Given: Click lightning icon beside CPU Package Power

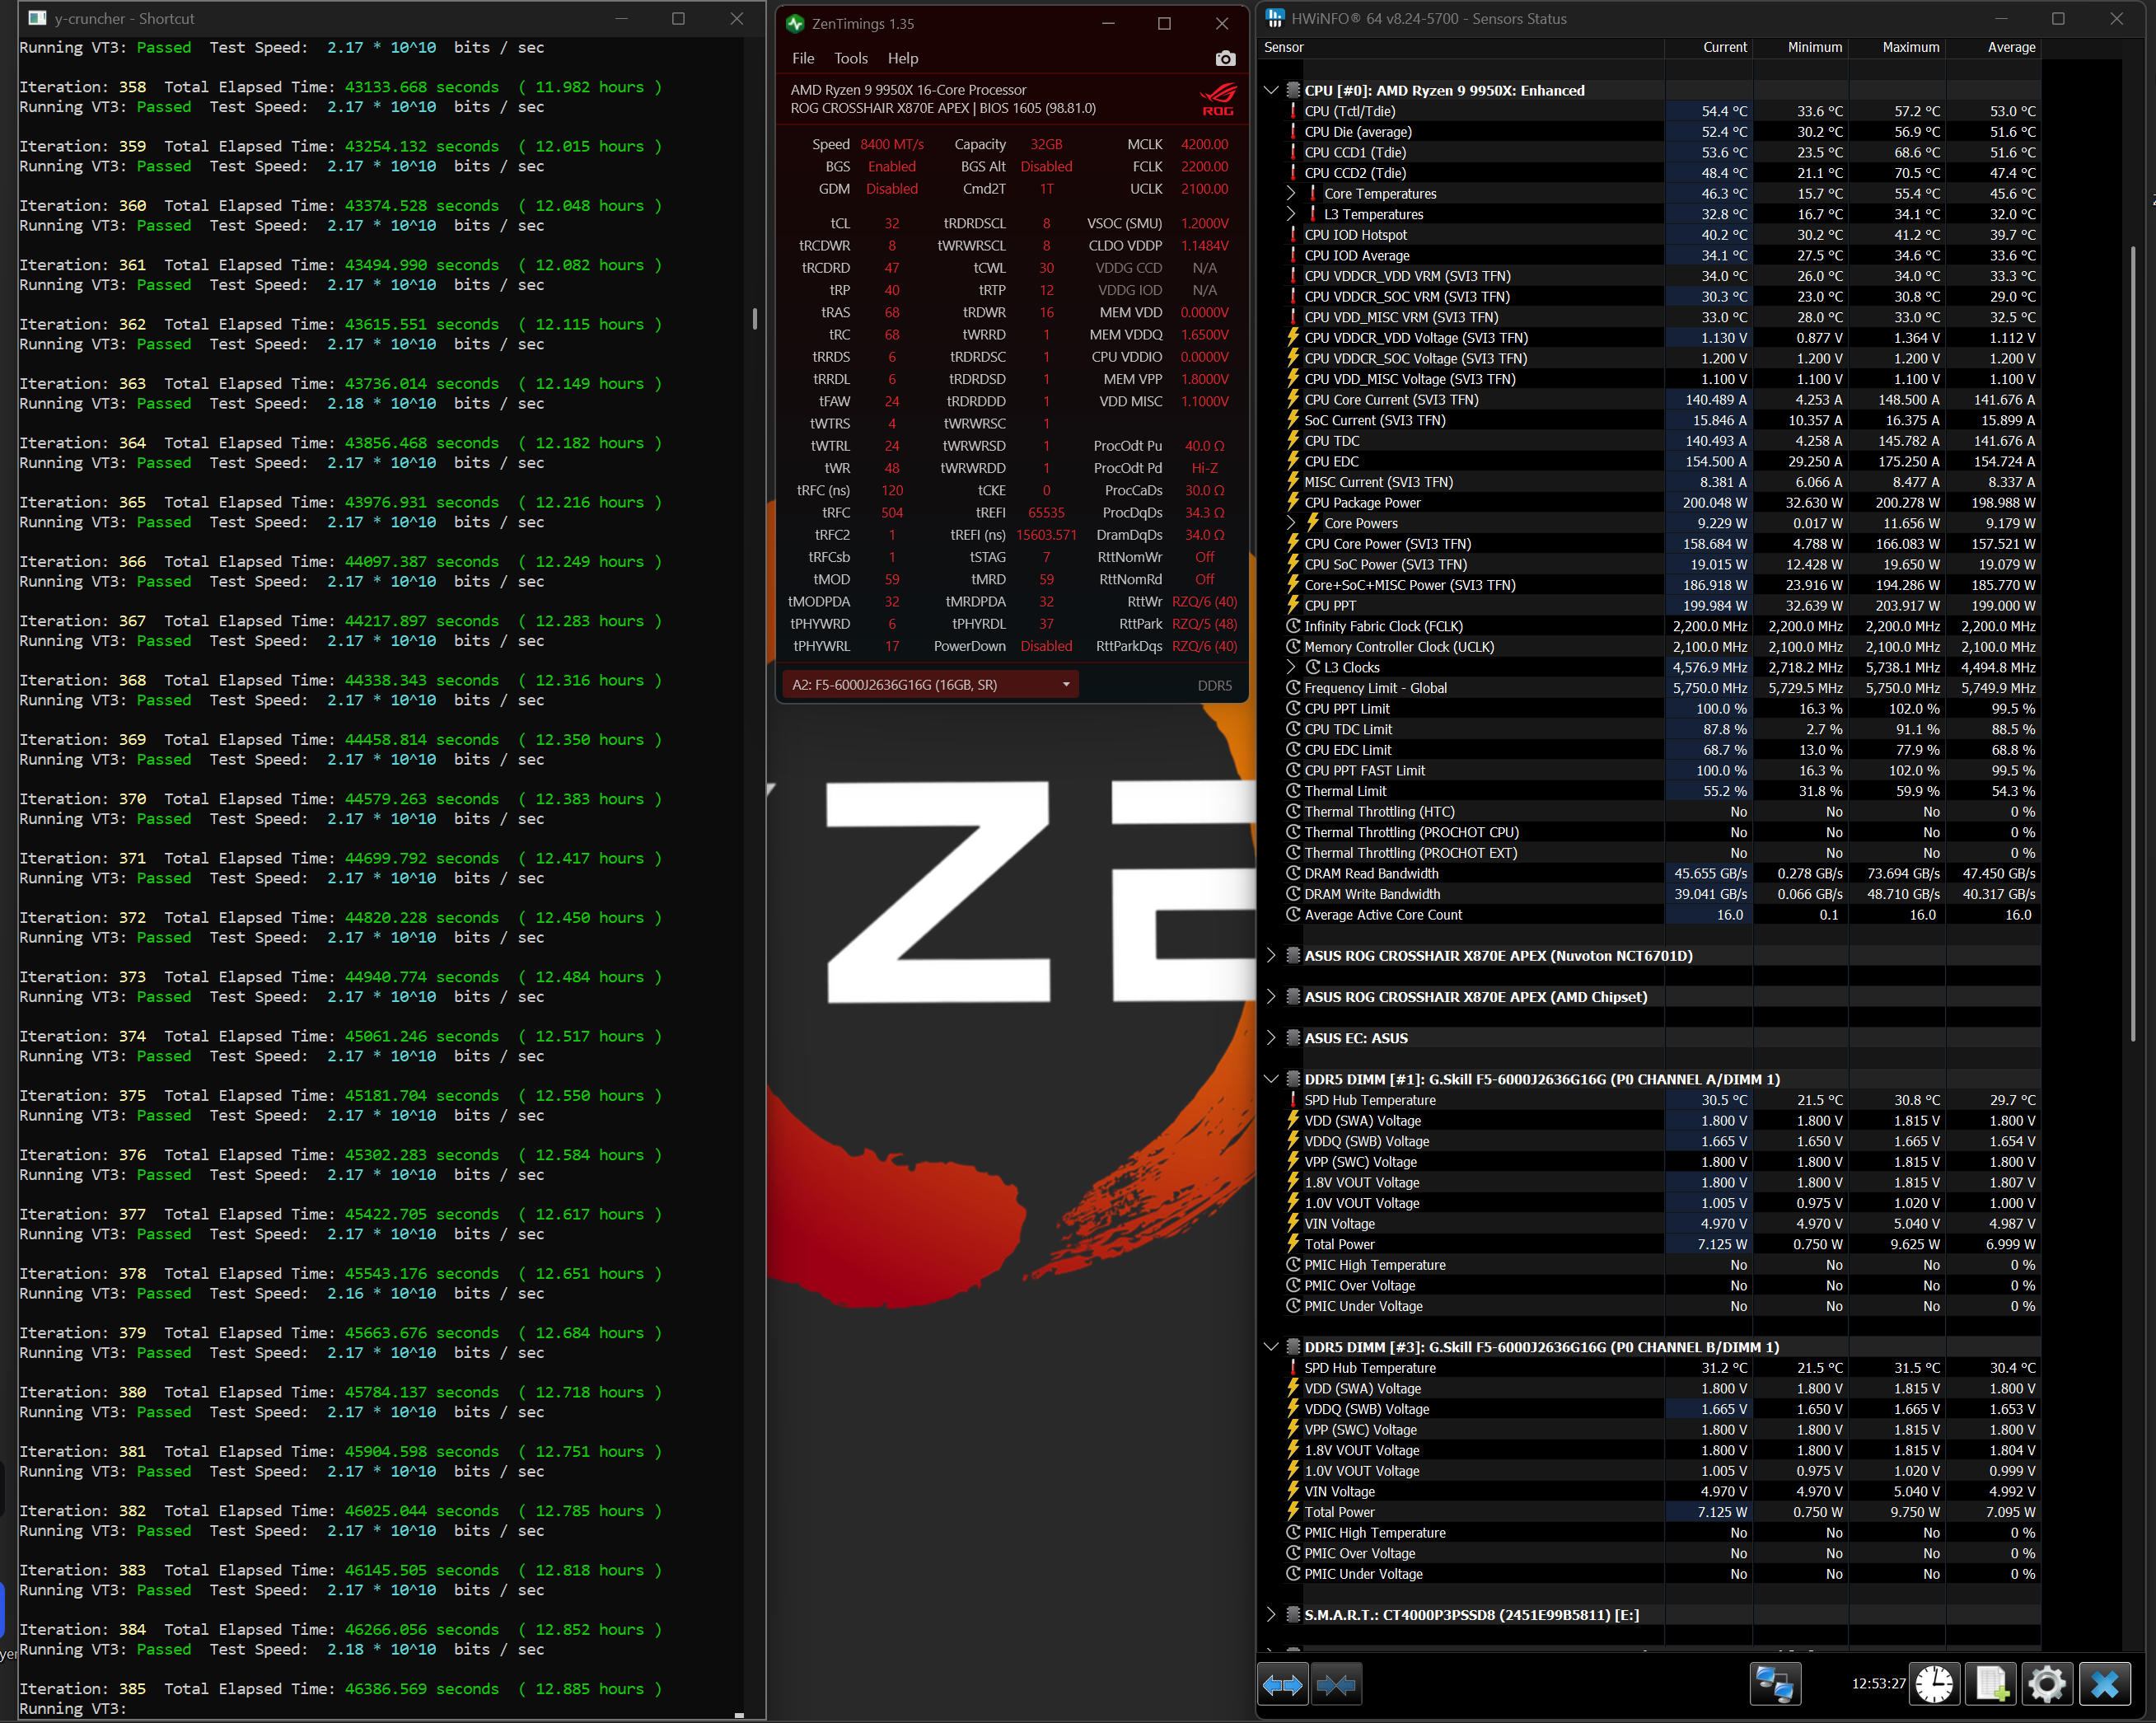Looking at the screenshot, I should 1293,503.
